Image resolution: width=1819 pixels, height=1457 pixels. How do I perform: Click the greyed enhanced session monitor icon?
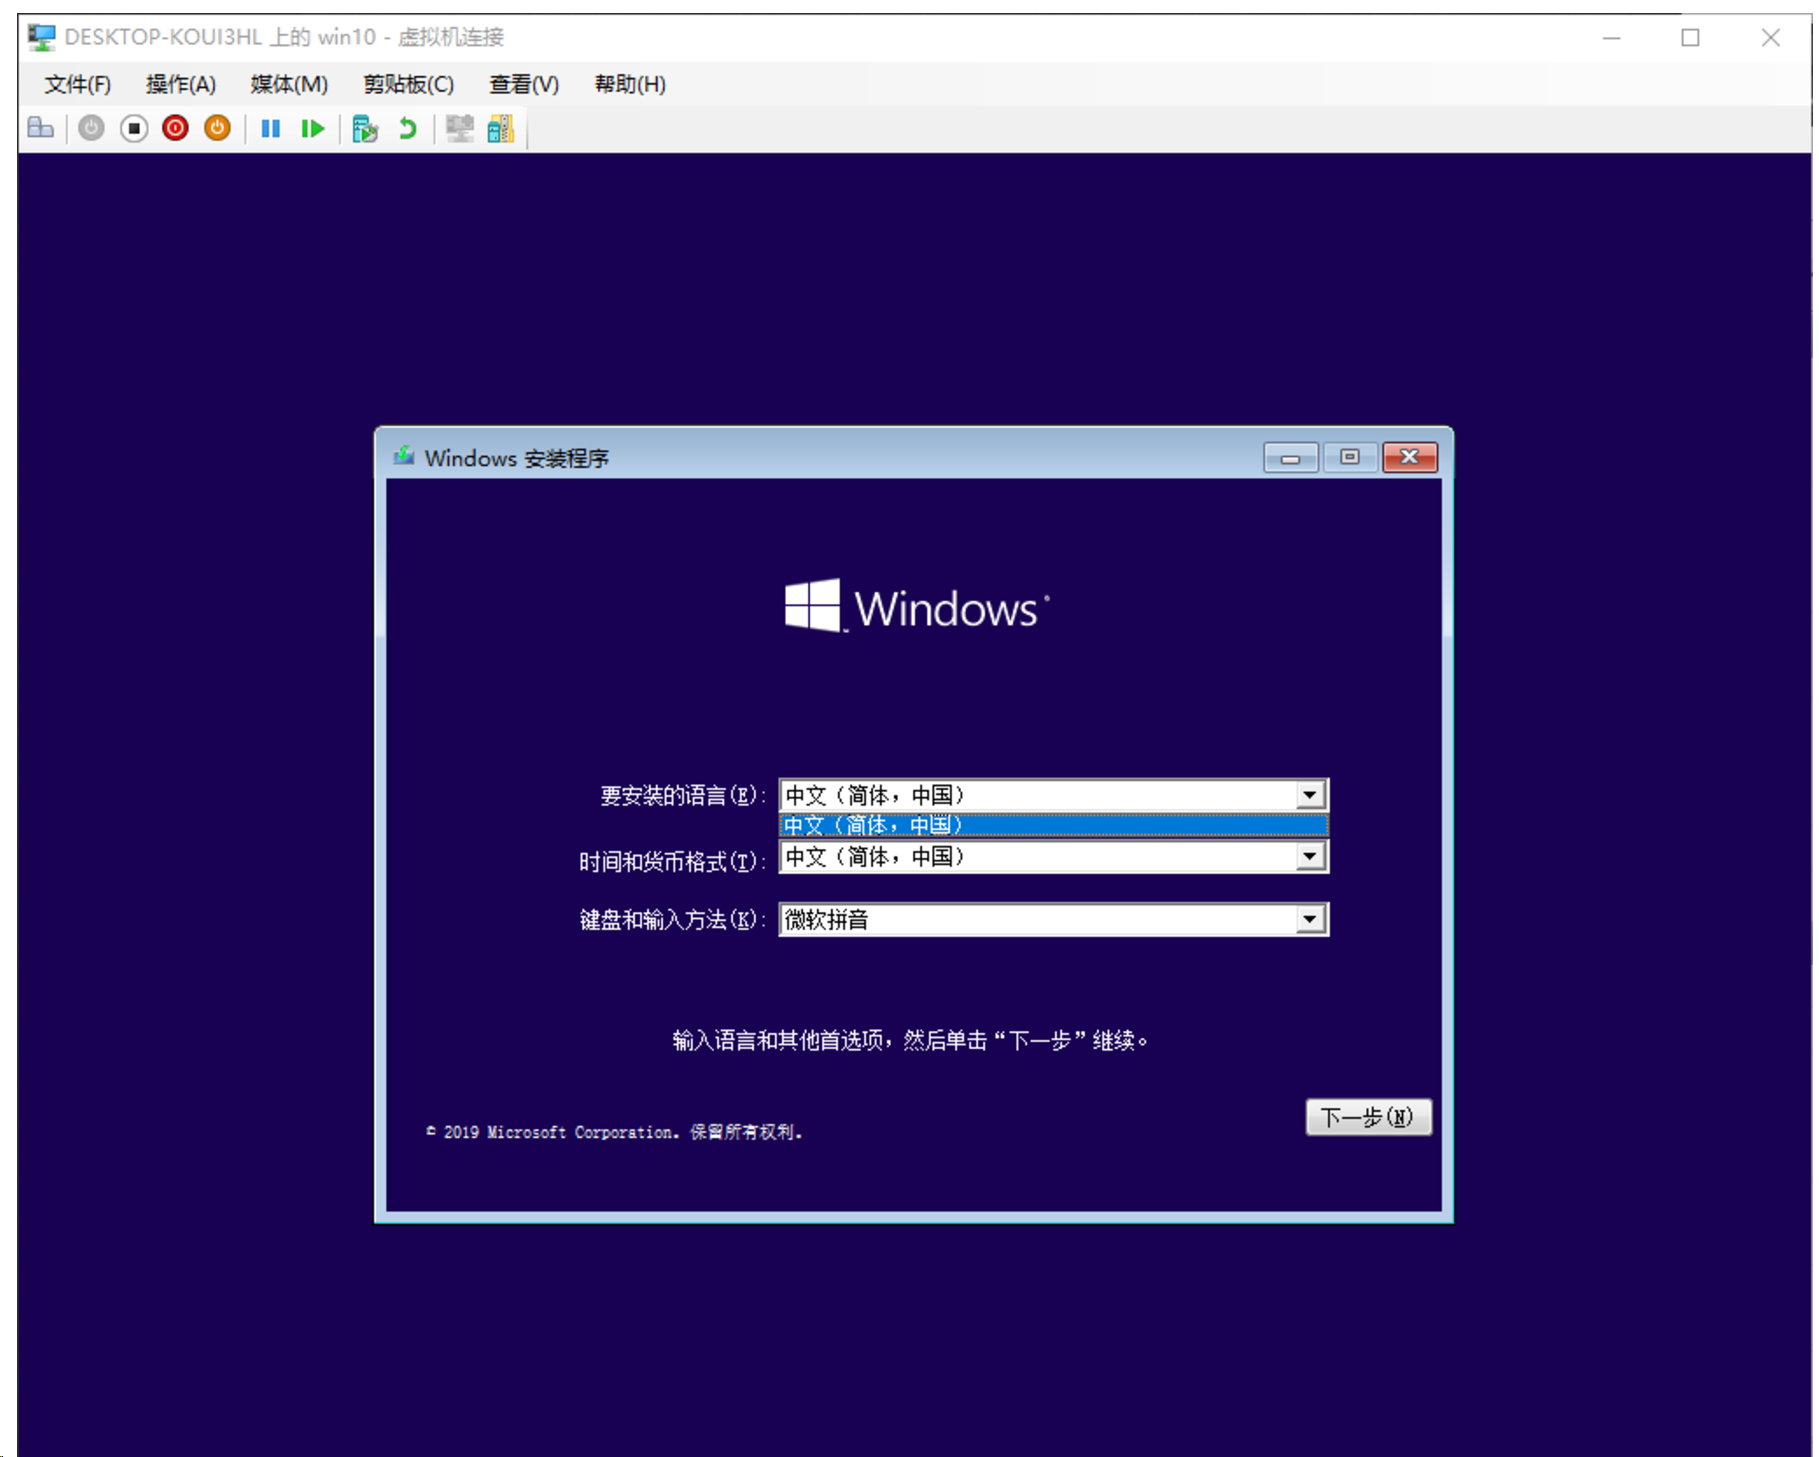click(460, 128)
